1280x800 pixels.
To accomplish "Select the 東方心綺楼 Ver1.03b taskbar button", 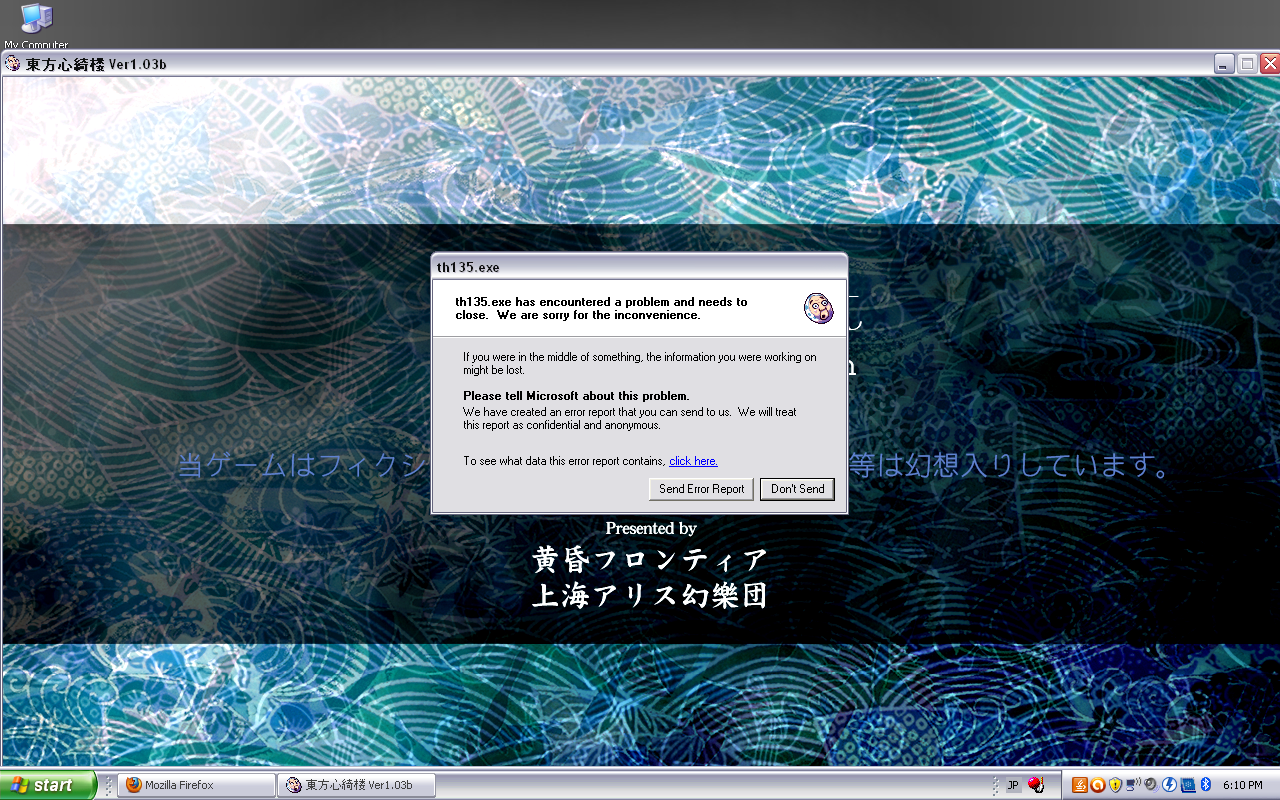I will (357, 785).
